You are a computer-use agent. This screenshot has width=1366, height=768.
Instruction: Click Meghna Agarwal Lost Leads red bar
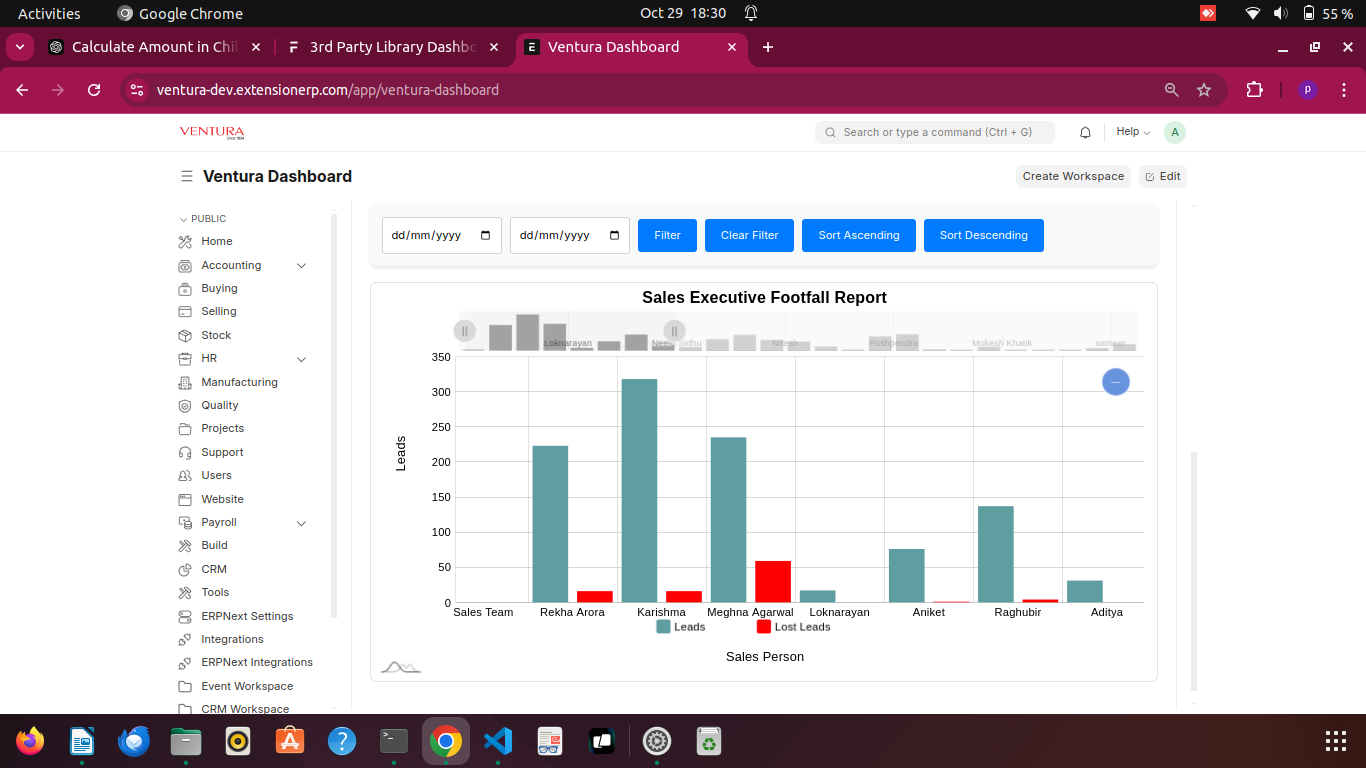[773, 582]
